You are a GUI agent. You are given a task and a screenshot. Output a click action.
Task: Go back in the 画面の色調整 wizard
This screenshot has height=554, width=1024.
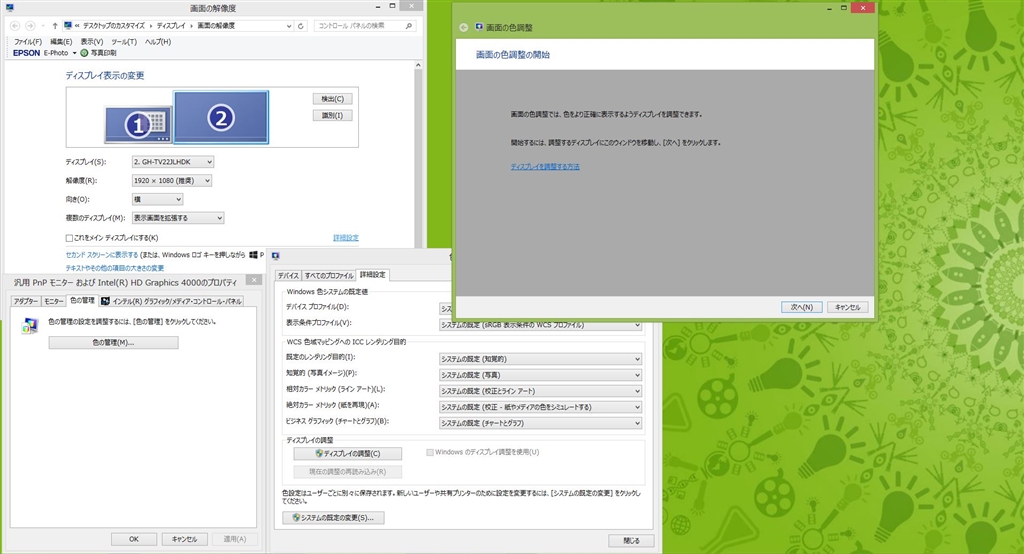click(464, 27)
